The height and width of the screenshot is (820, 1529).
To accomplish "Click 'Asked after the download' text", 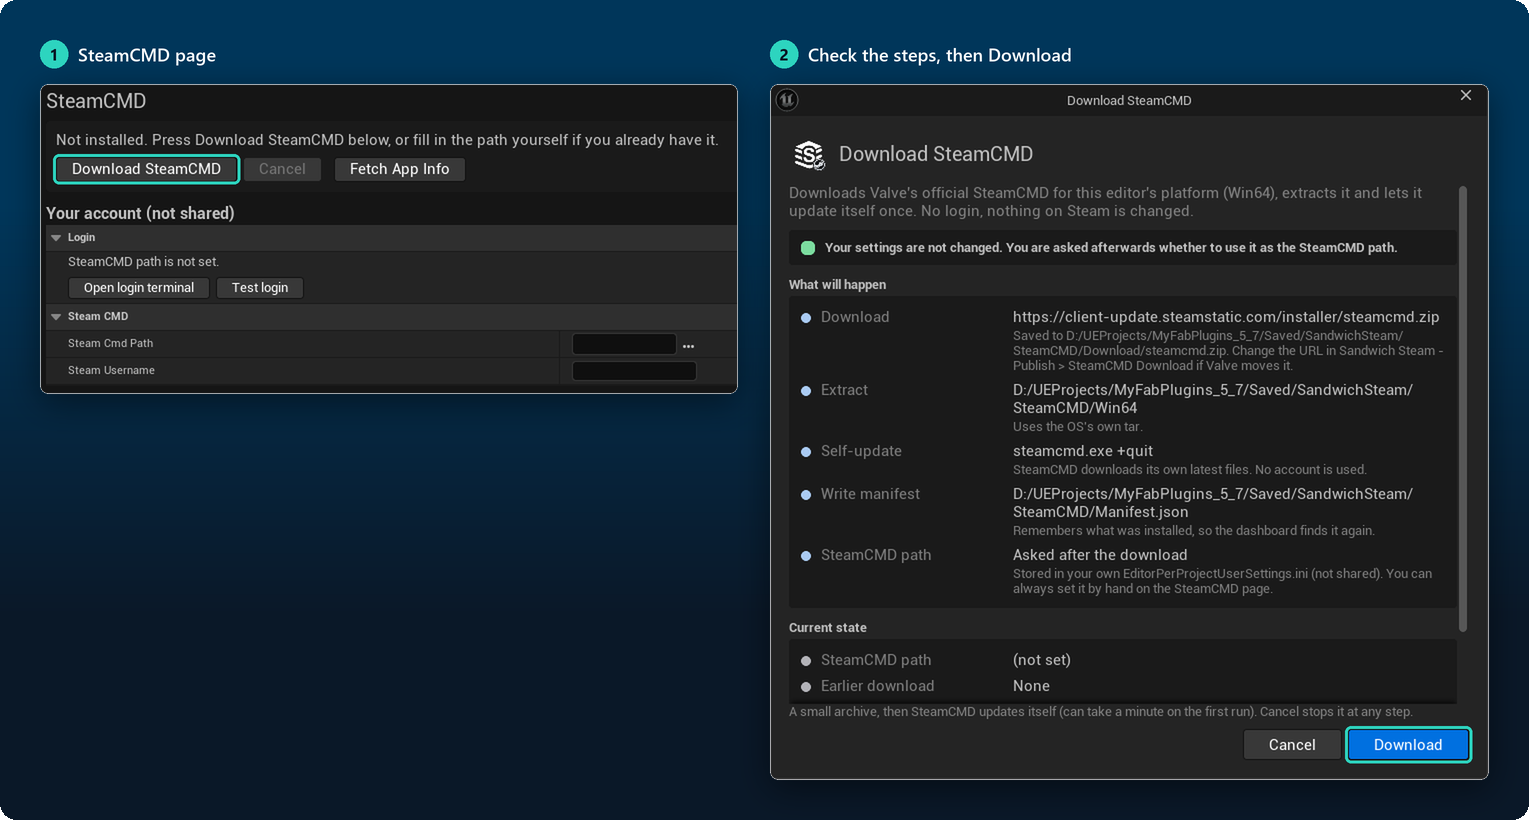I will coord(1100,555).
